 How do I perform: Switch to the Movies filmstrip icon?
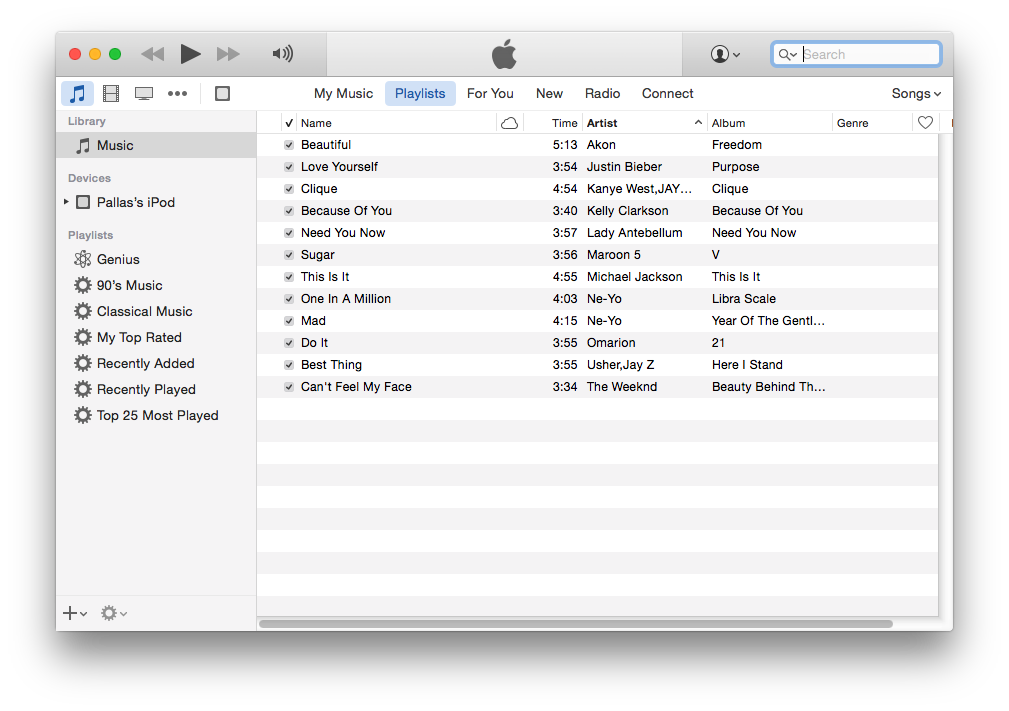click(x=111, y=94)
